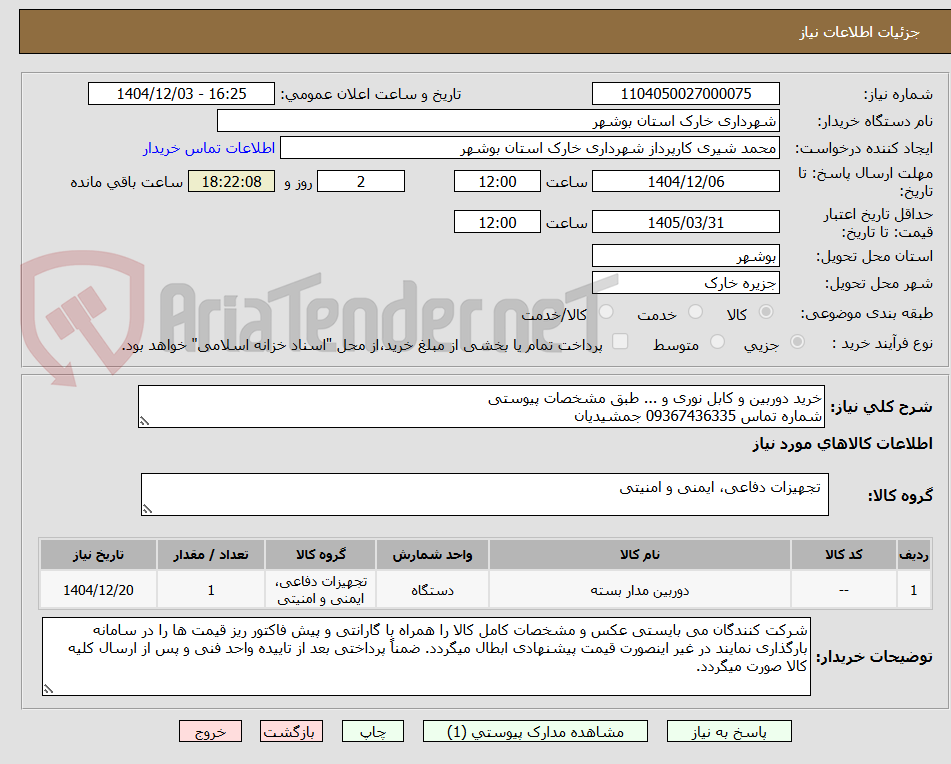Image resolution: width=951 pixels, height=764 pixels.
Task: Click the تاریخ نیاز column header
Action: 98,555
